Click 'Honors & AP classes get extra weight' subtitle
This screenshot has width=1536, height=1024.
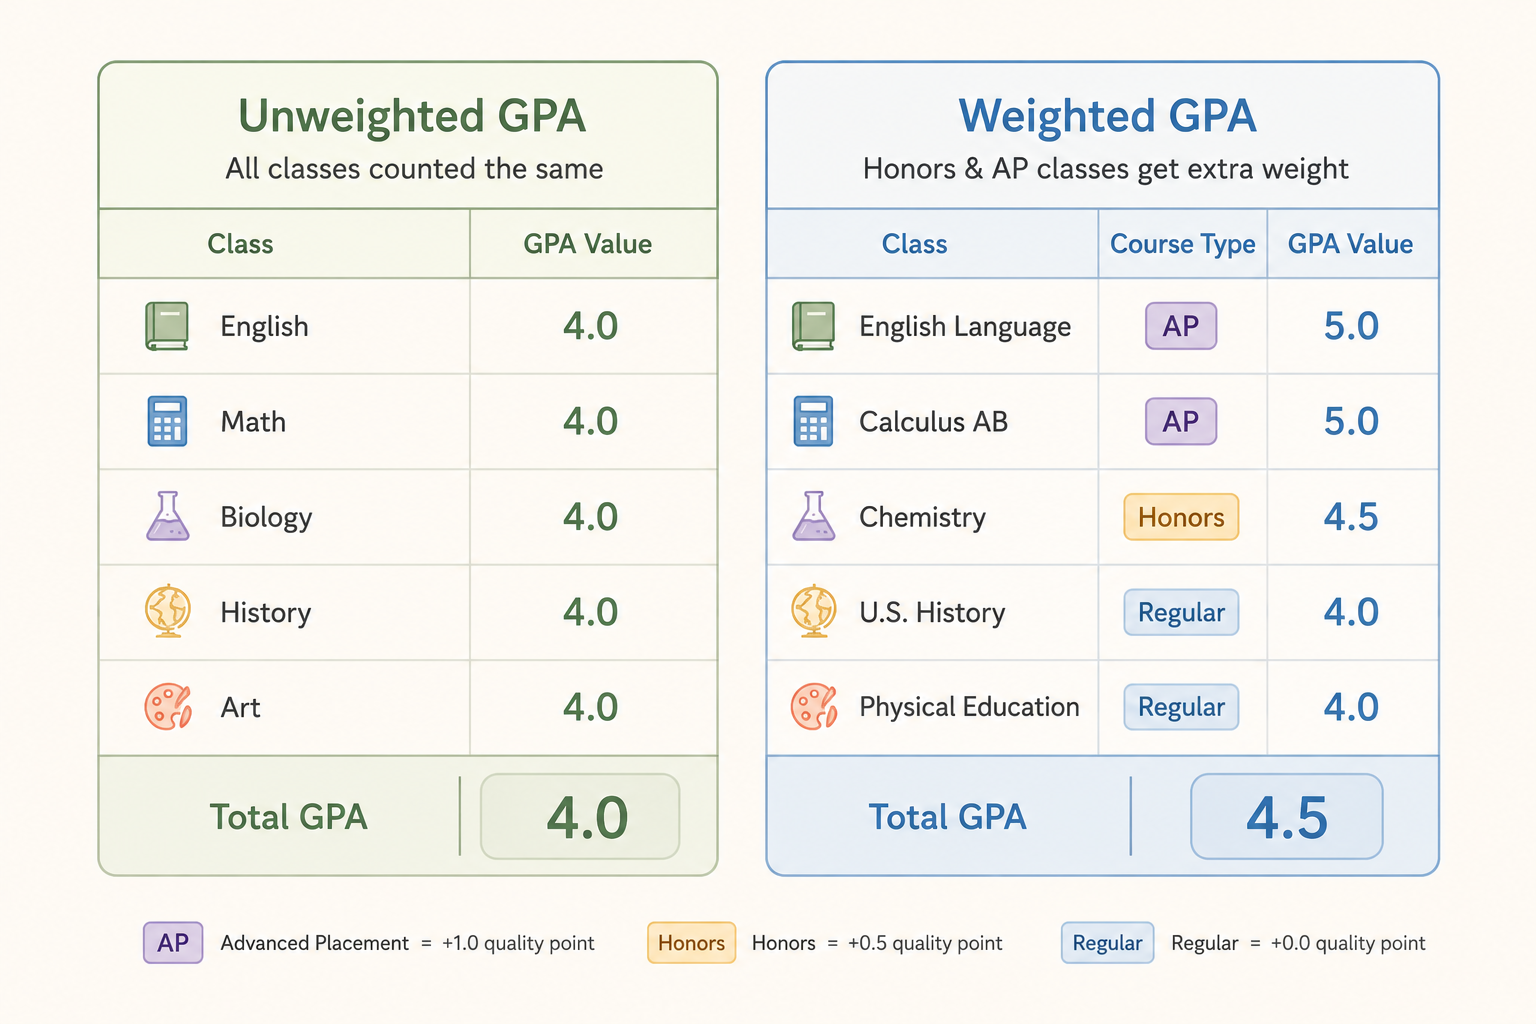pyautogui.click(x=1105, y=169)
